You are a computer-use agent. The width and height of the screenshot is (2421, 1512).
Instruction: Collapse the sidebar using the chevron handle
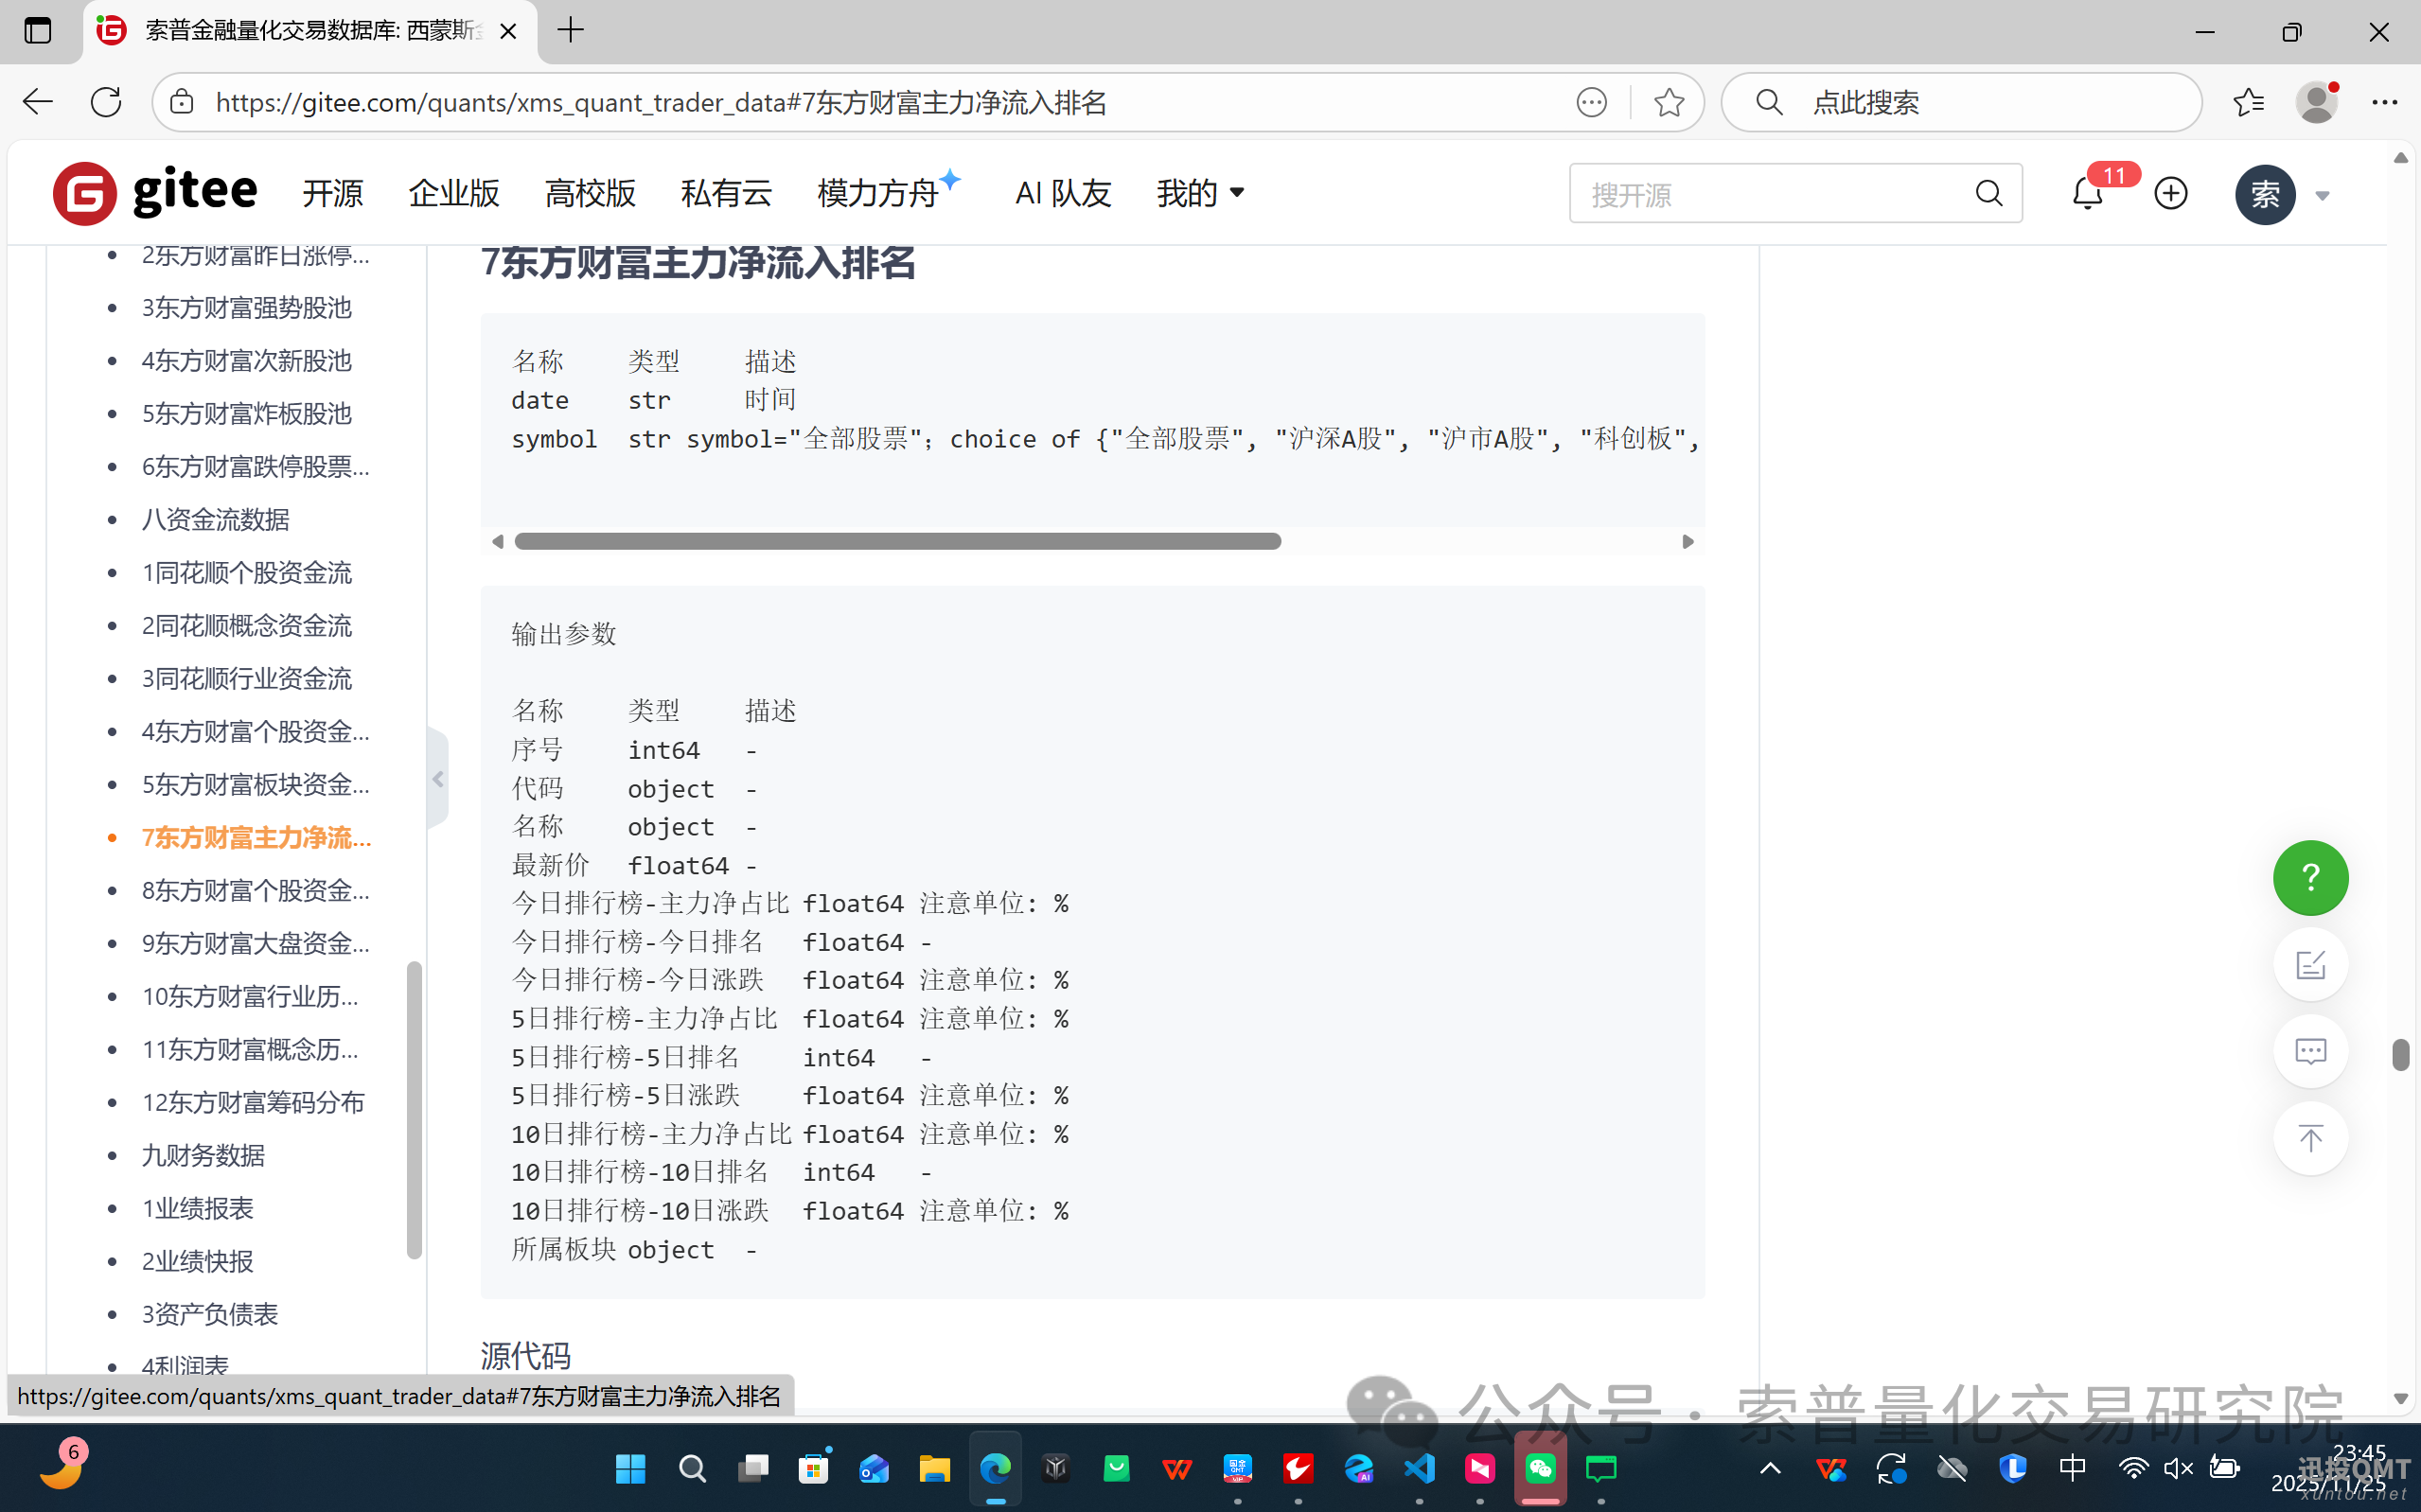click(437, 779)
